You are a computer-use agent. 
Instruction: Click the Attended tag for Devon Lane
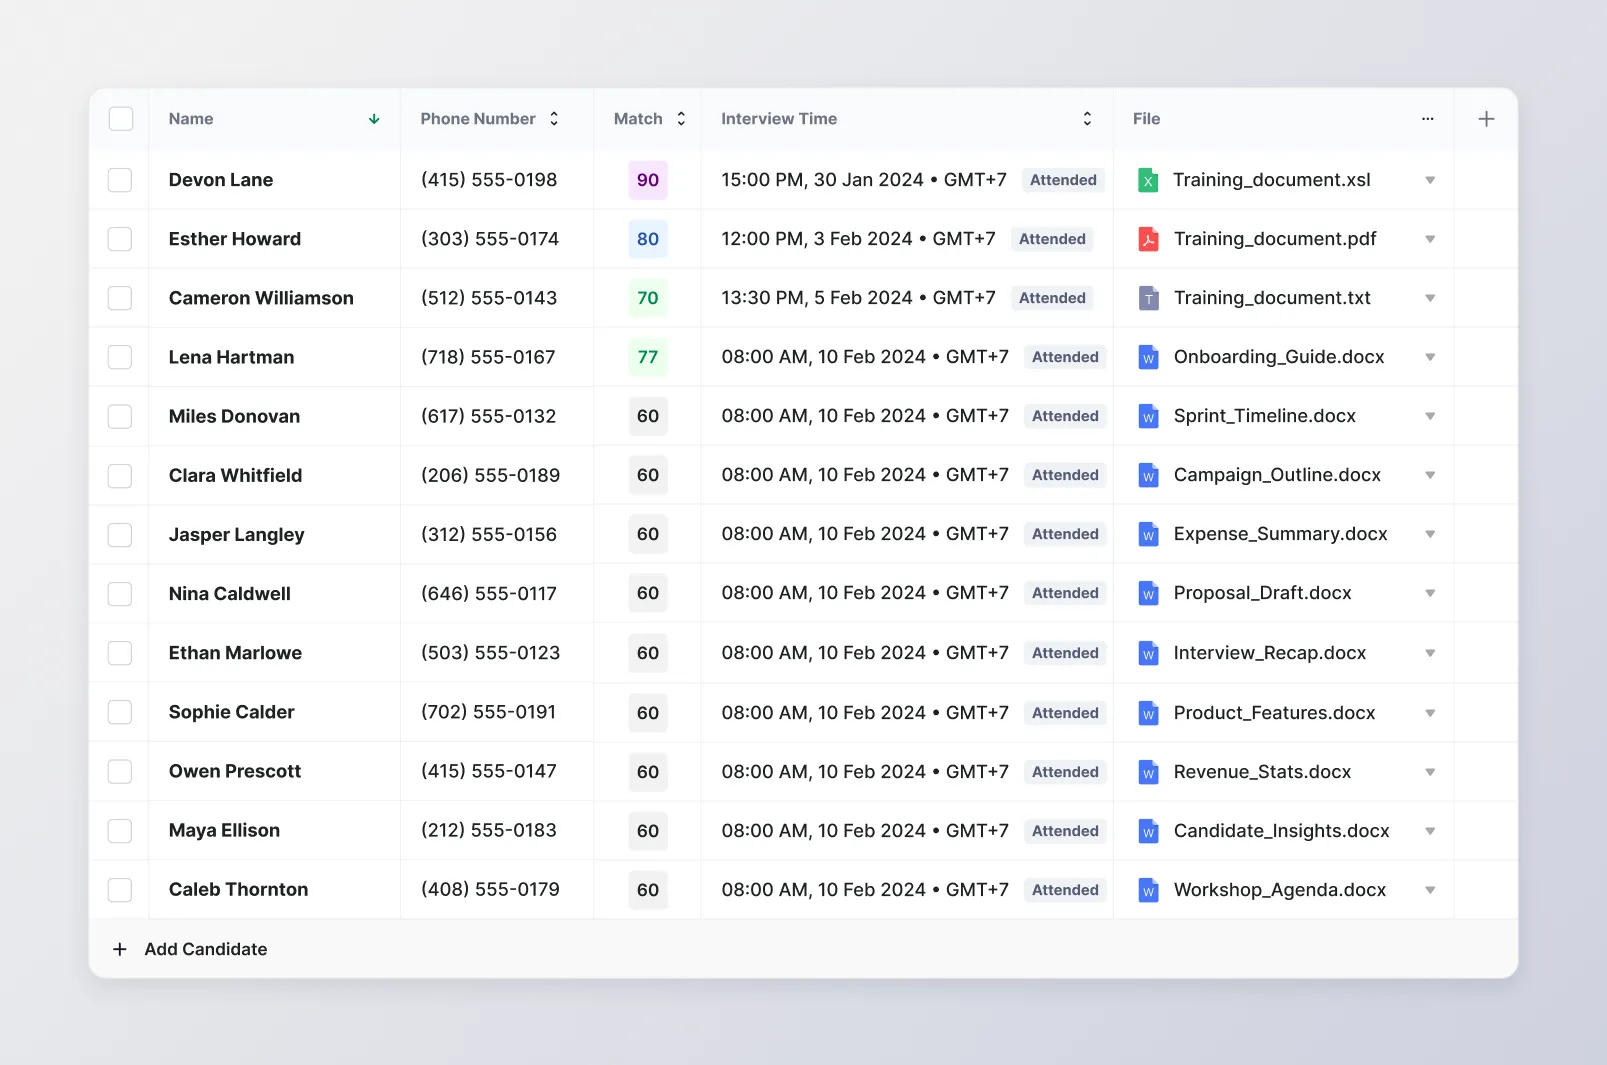(x=1063, y=180)
